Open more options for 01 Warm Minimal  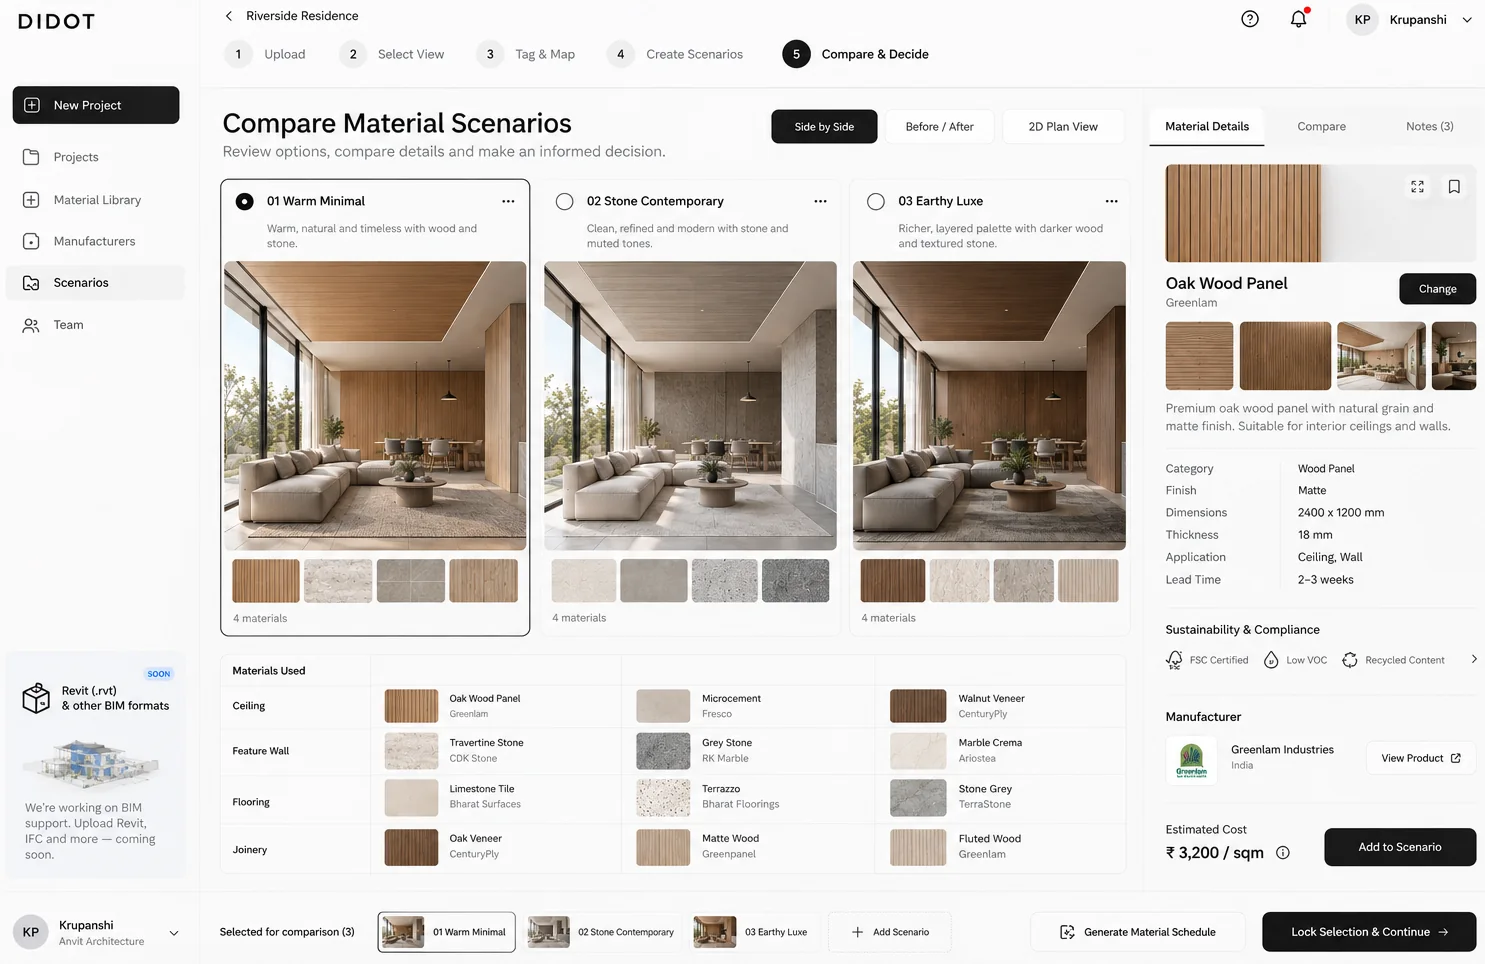[508, 201]
